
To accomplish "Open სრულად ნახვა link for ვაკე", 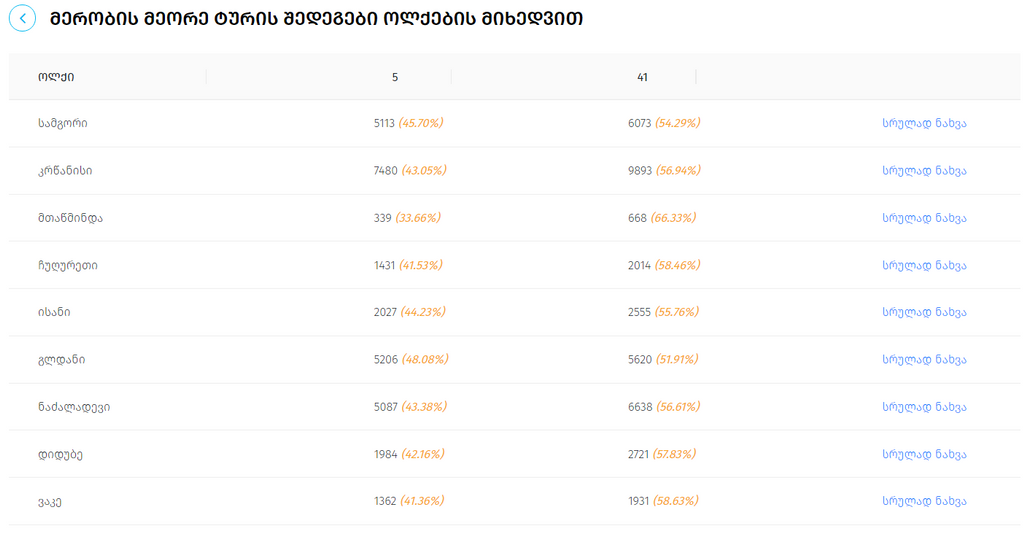I will 924,501.
